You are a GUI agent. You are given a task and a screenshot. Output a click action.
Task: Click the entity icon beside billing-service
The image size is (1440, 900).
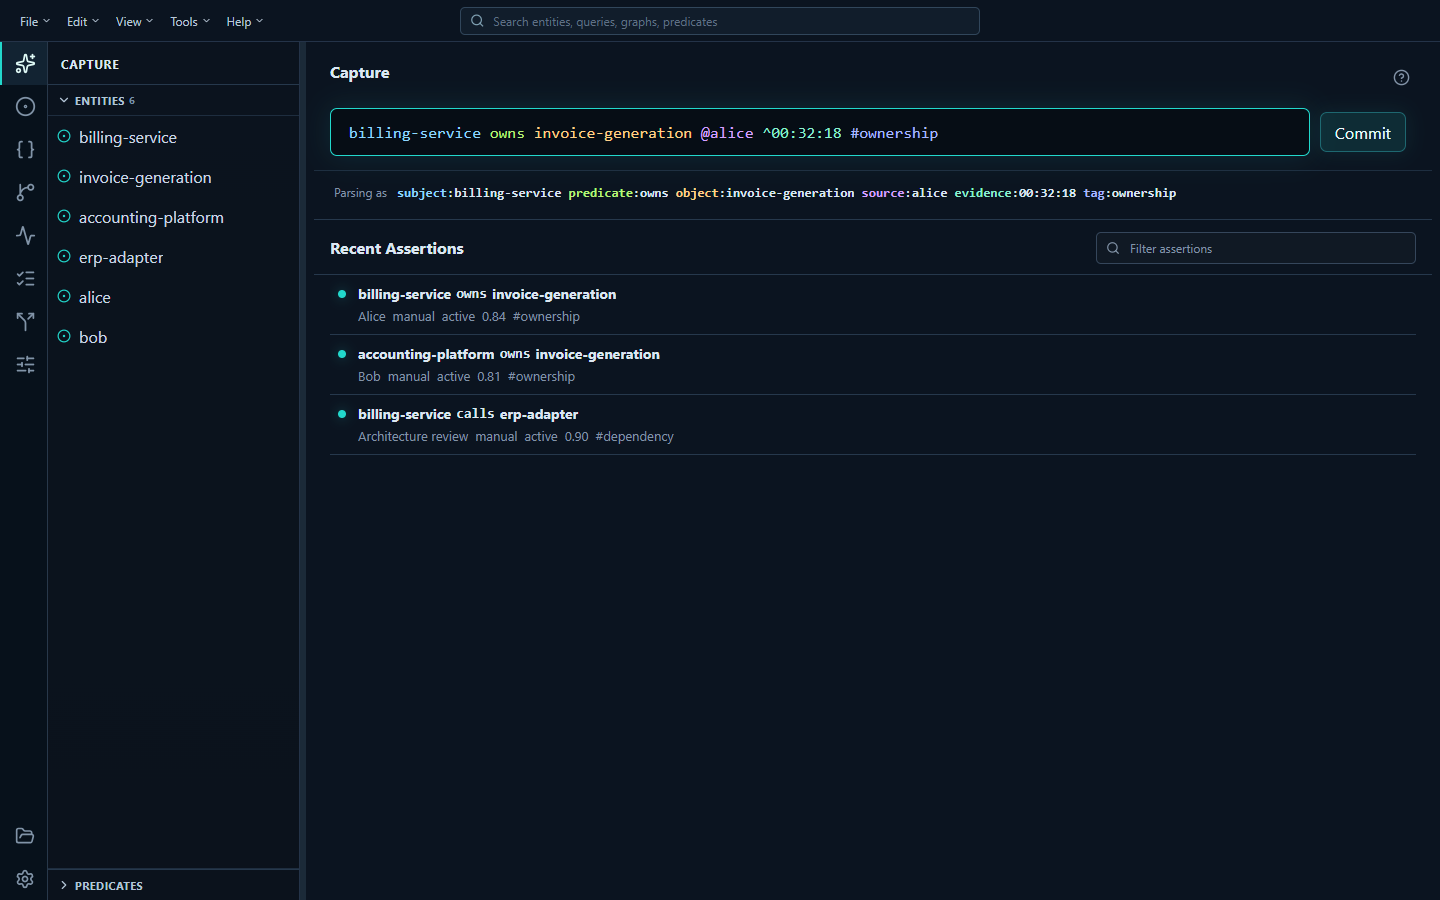point(64,137)
